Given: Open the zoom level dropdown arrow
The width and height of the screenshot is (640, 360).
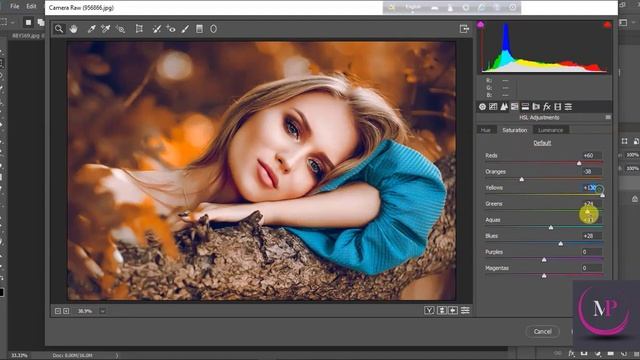Looking at the screenshot, I should (102, 311).
